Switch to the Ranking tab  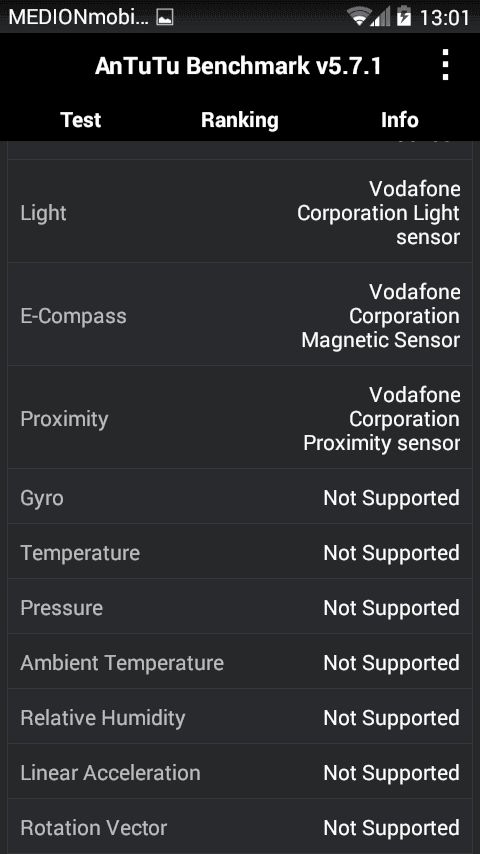point(240,120)
